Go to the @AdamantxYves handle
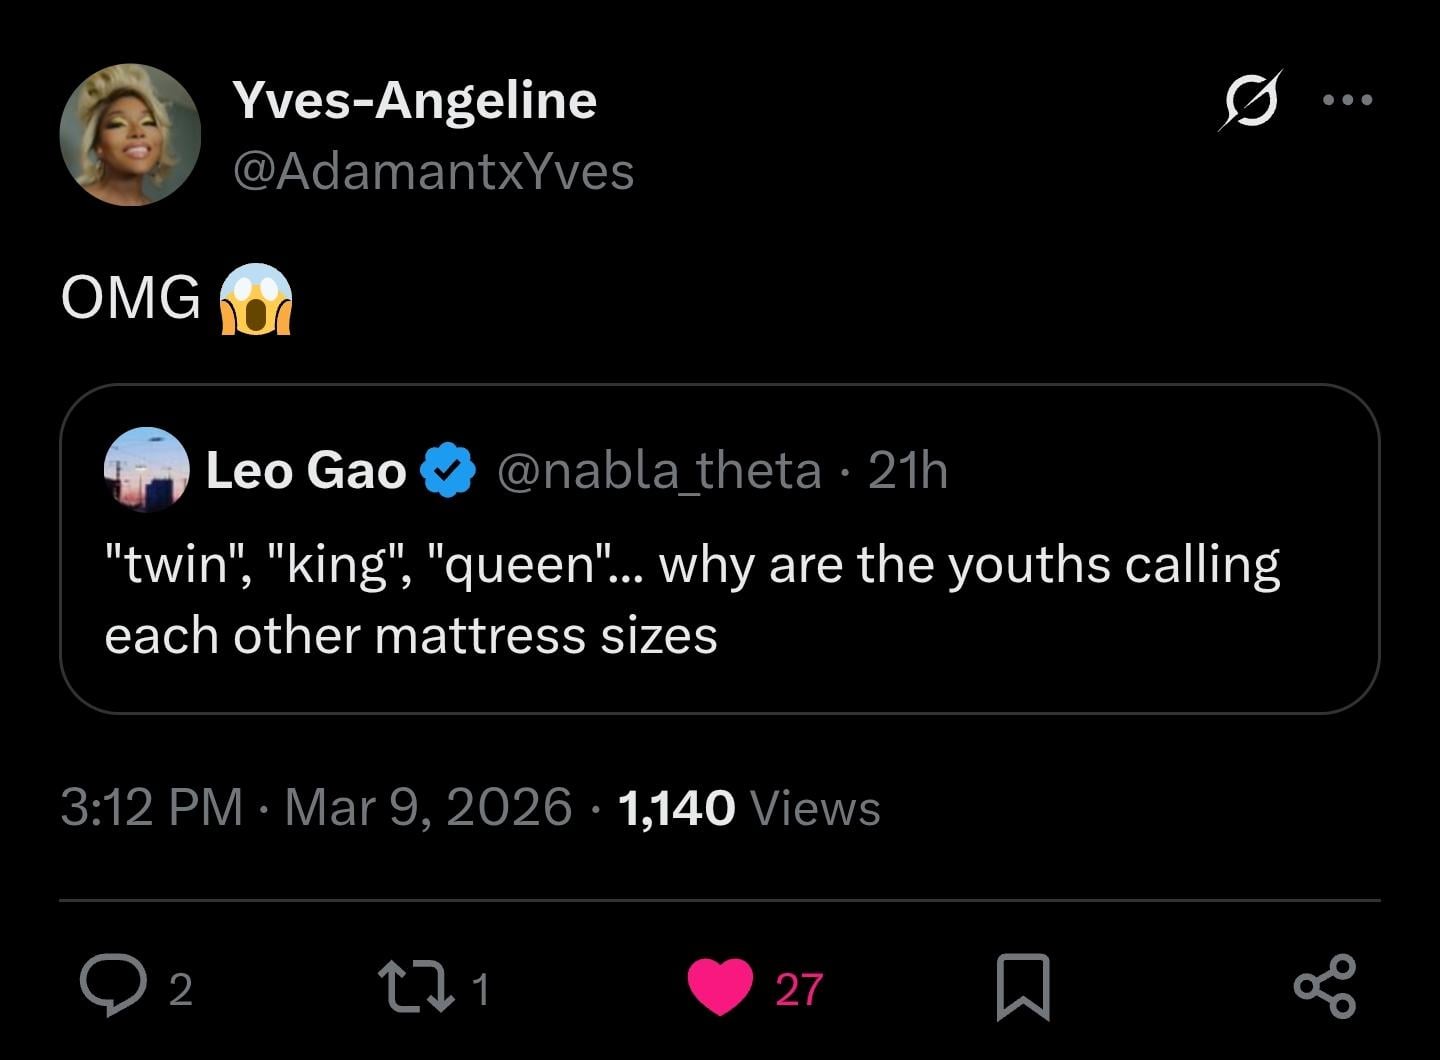 click(433, 172)
